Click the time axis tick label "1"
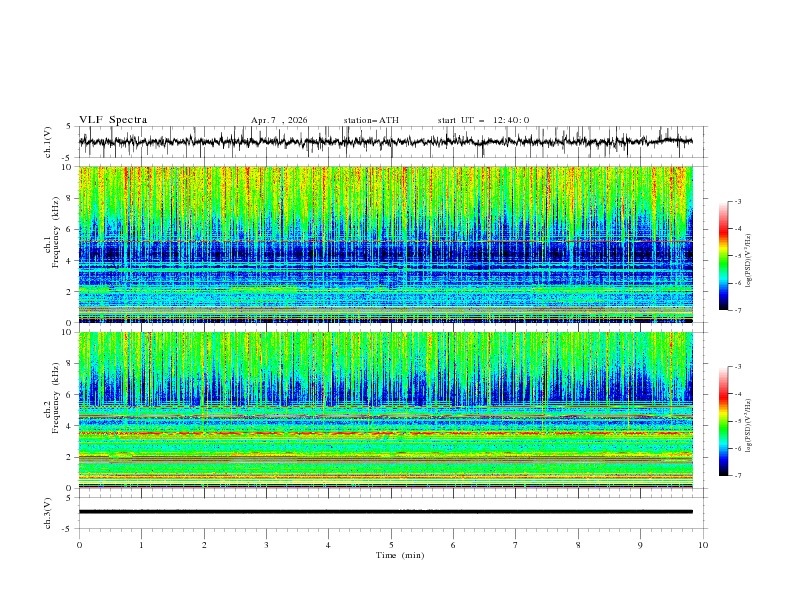The image size is (792, 612). pos(141,545)
